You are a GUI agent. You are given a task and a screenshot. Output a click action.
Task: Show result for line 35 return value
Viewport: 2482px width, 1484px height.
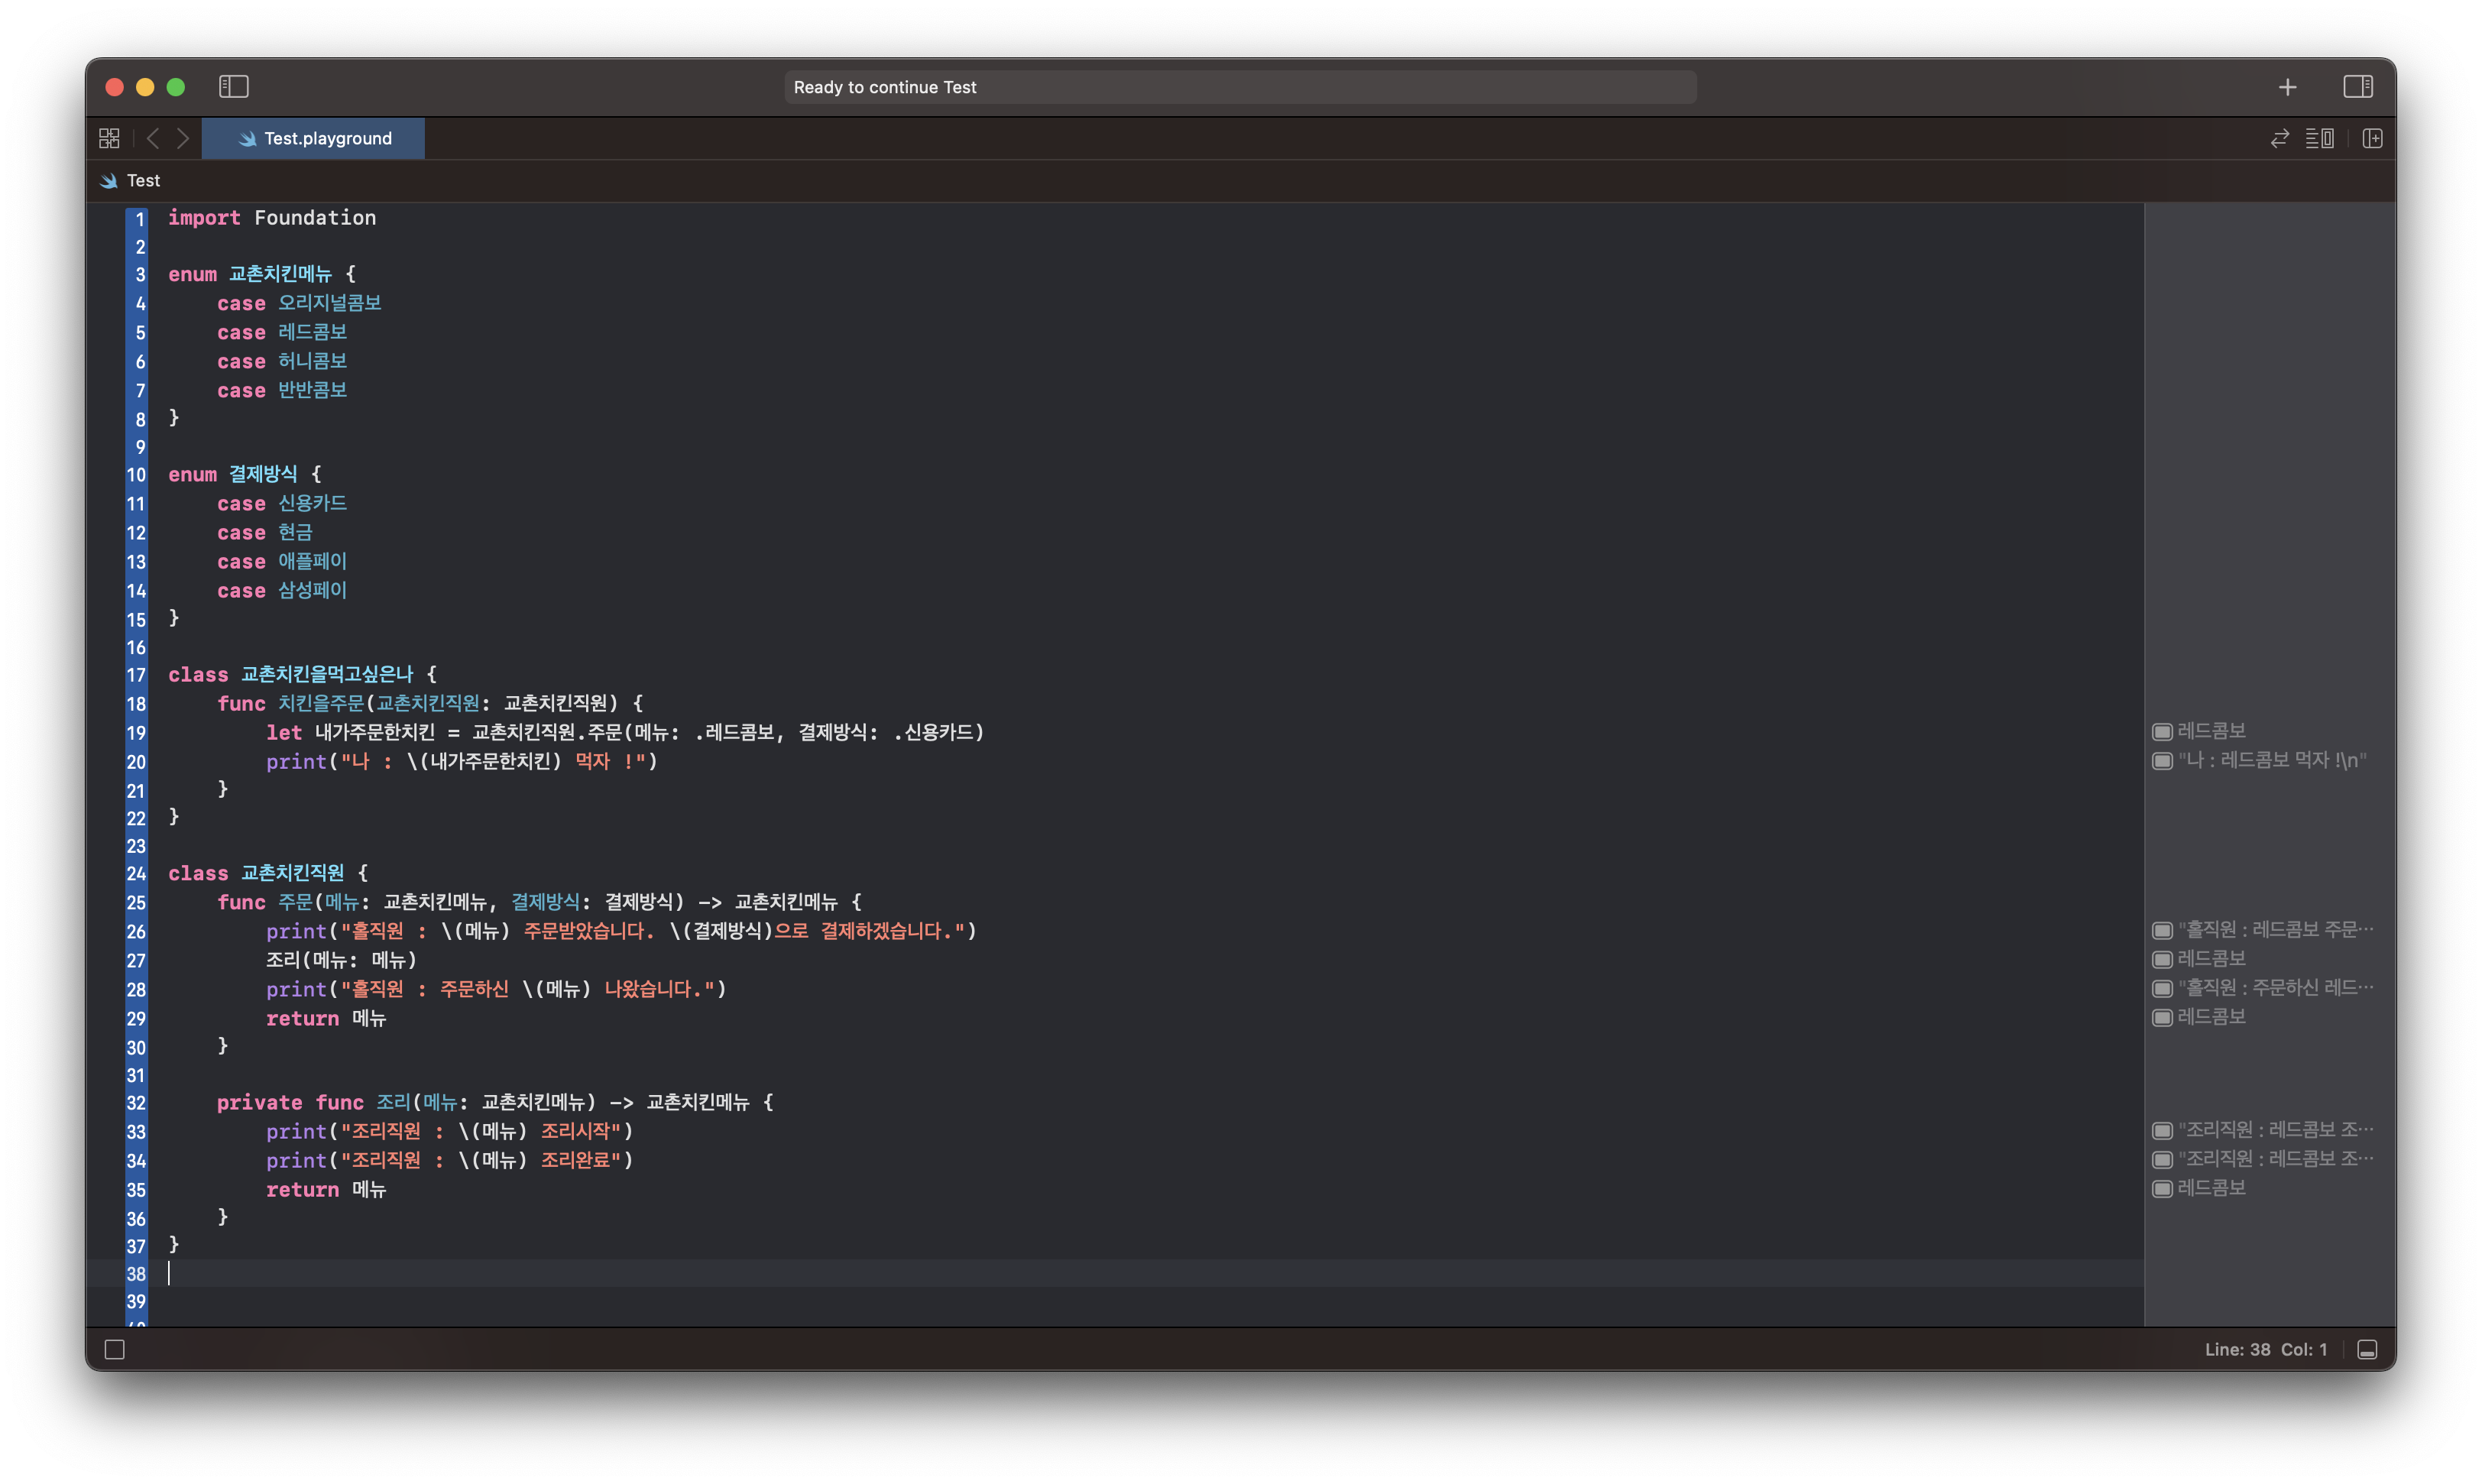[x=2162, y=1188]
